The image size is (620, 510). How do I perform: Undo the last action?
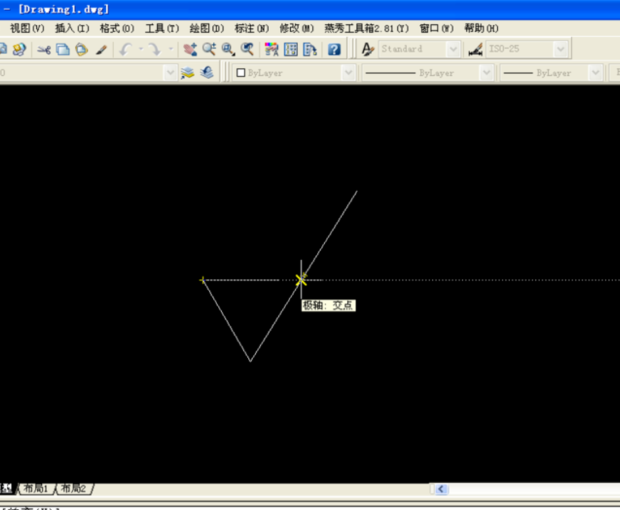pos(125,49)
